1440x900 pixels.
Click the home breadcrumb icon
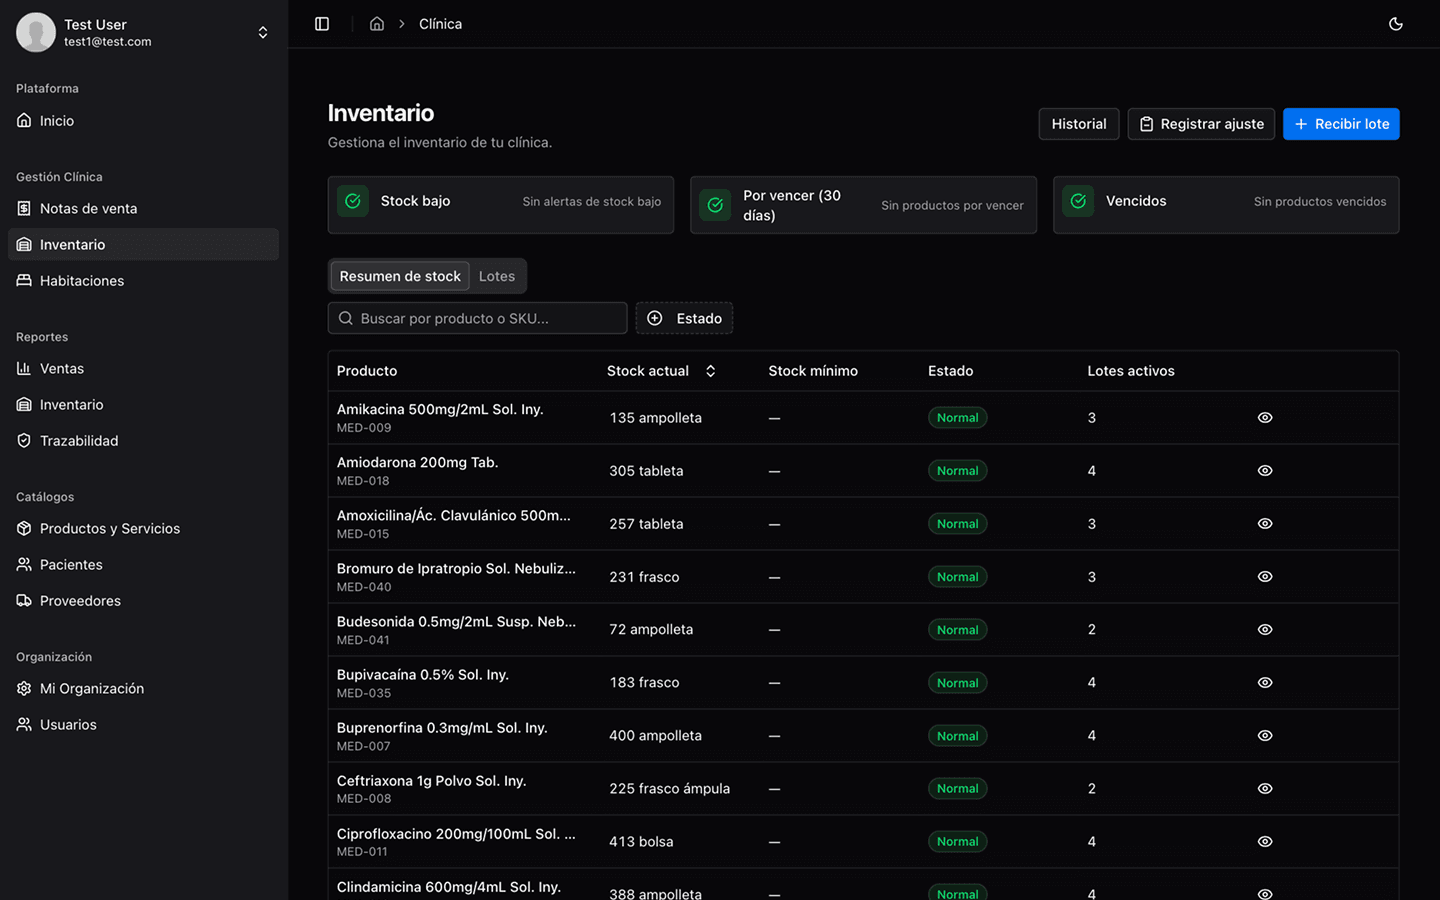(377, 24)
